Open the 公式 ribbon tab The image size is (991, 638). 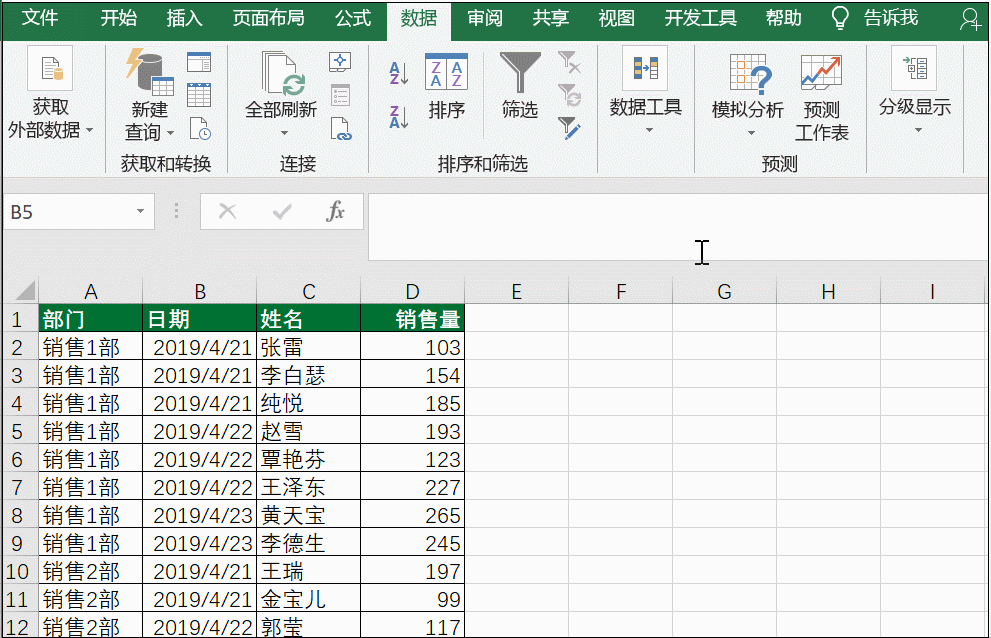pos(352,18)
